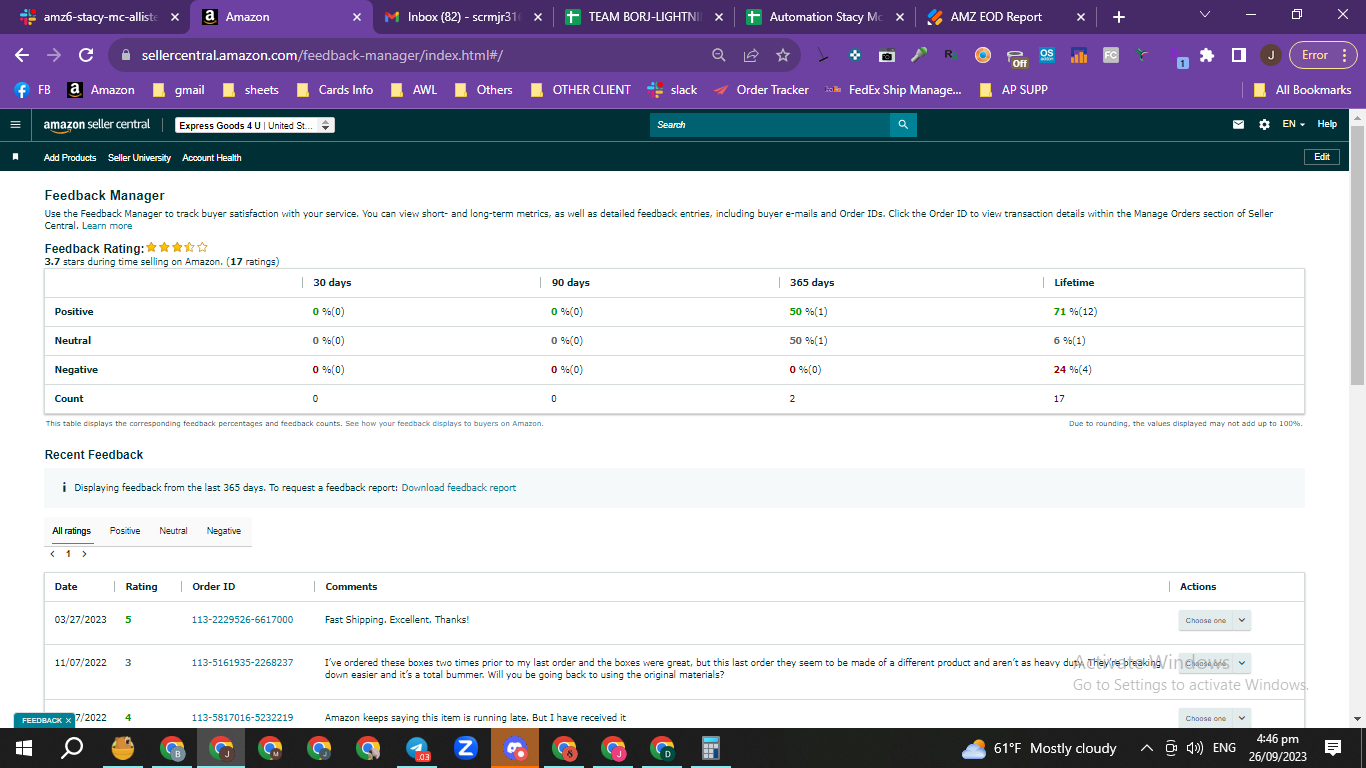Open the Cards Info bookmark folder
This screenshot has height=768, width=1366.
(335, 90)
